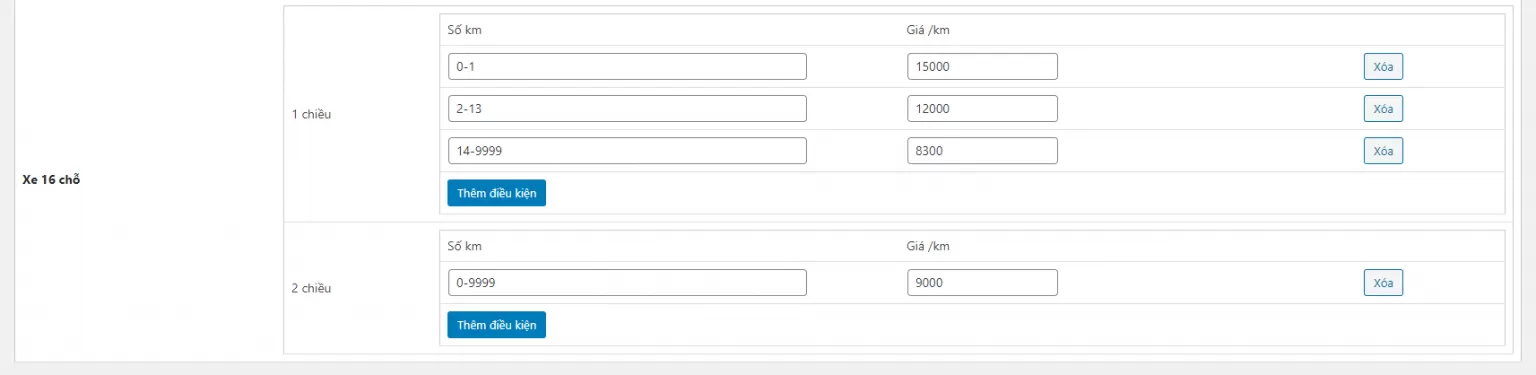
Task: Add a condition under 1 chiều pricing
Action: point(496,193)
